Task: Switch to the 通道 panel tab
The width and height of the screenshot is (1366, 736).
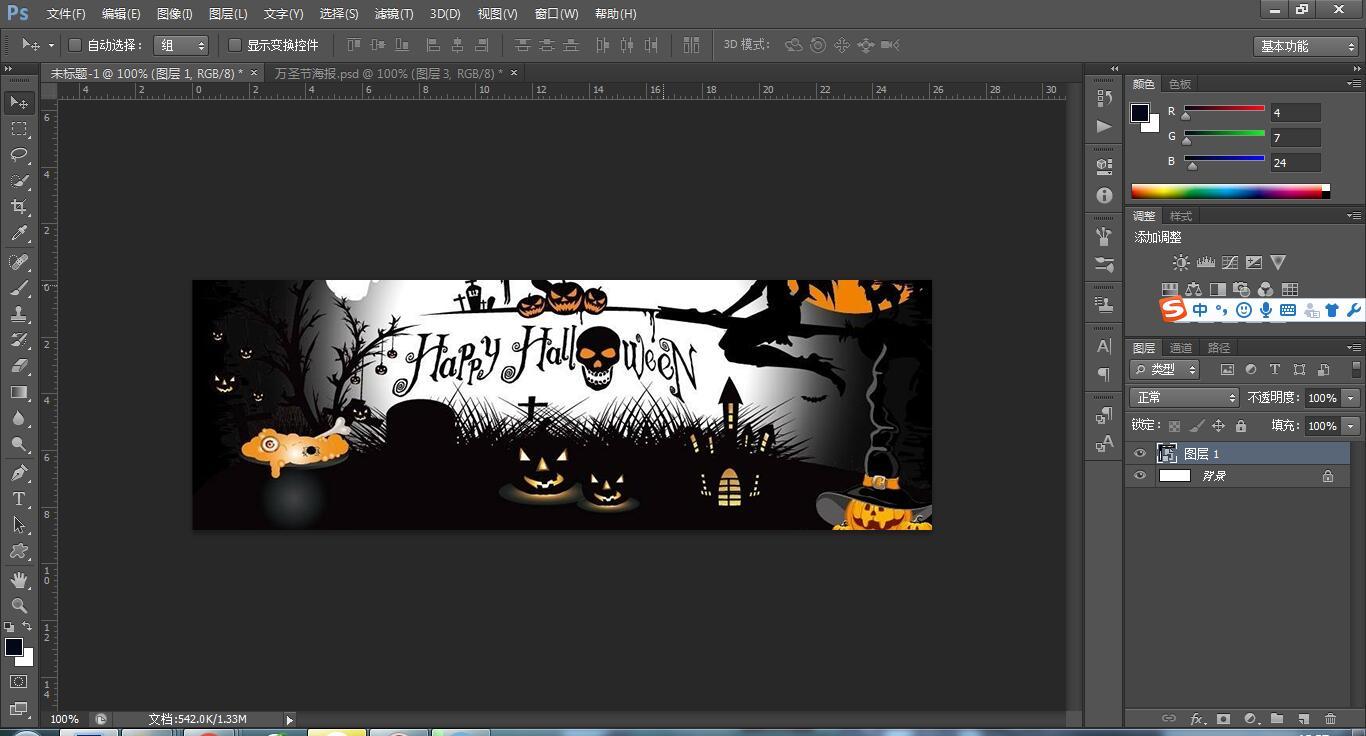Action: coord(1181,348)
